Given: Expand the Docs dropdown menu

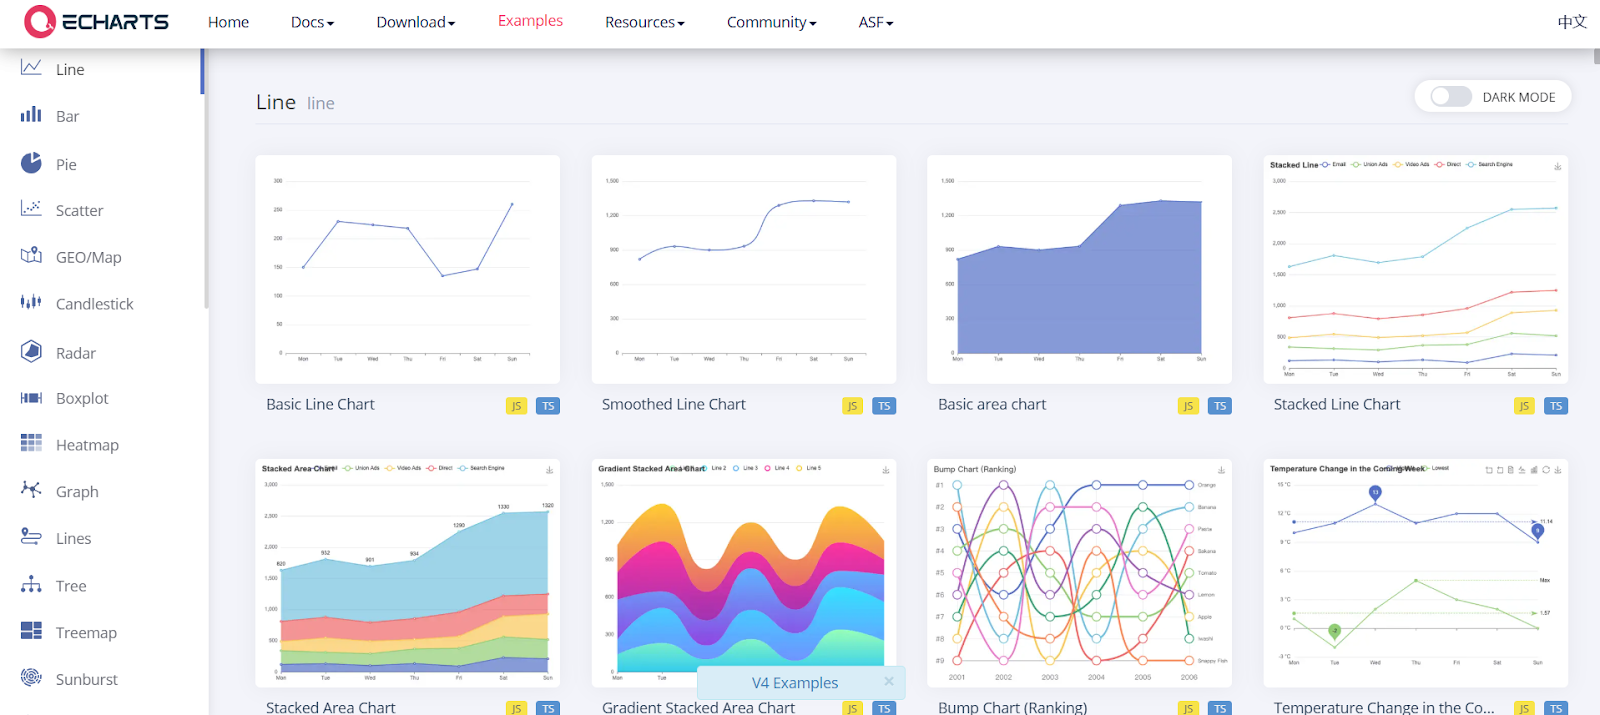Looking at the screenshot, I should tap(312, 22).
